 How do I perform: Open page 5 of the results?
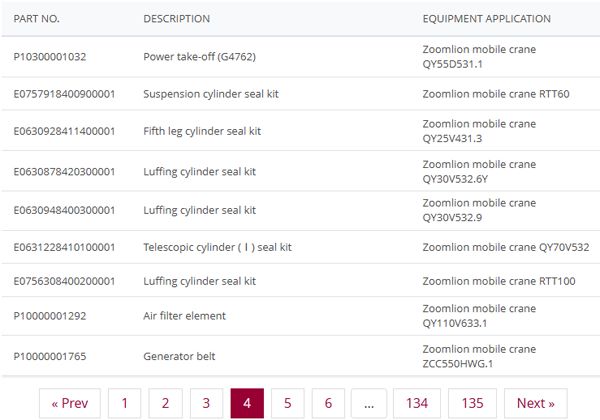(288, 403)
